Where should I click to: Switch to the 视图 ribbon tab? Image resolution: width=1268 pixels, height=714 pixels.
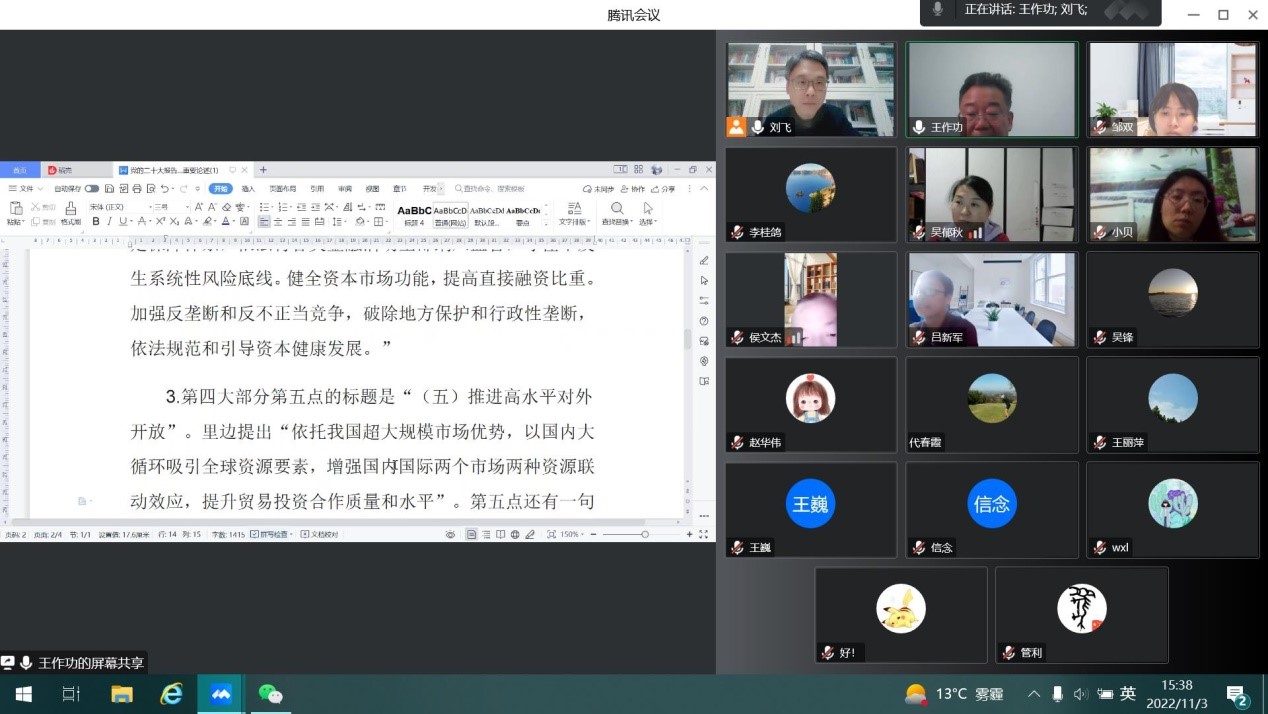(x=372, y=189)
